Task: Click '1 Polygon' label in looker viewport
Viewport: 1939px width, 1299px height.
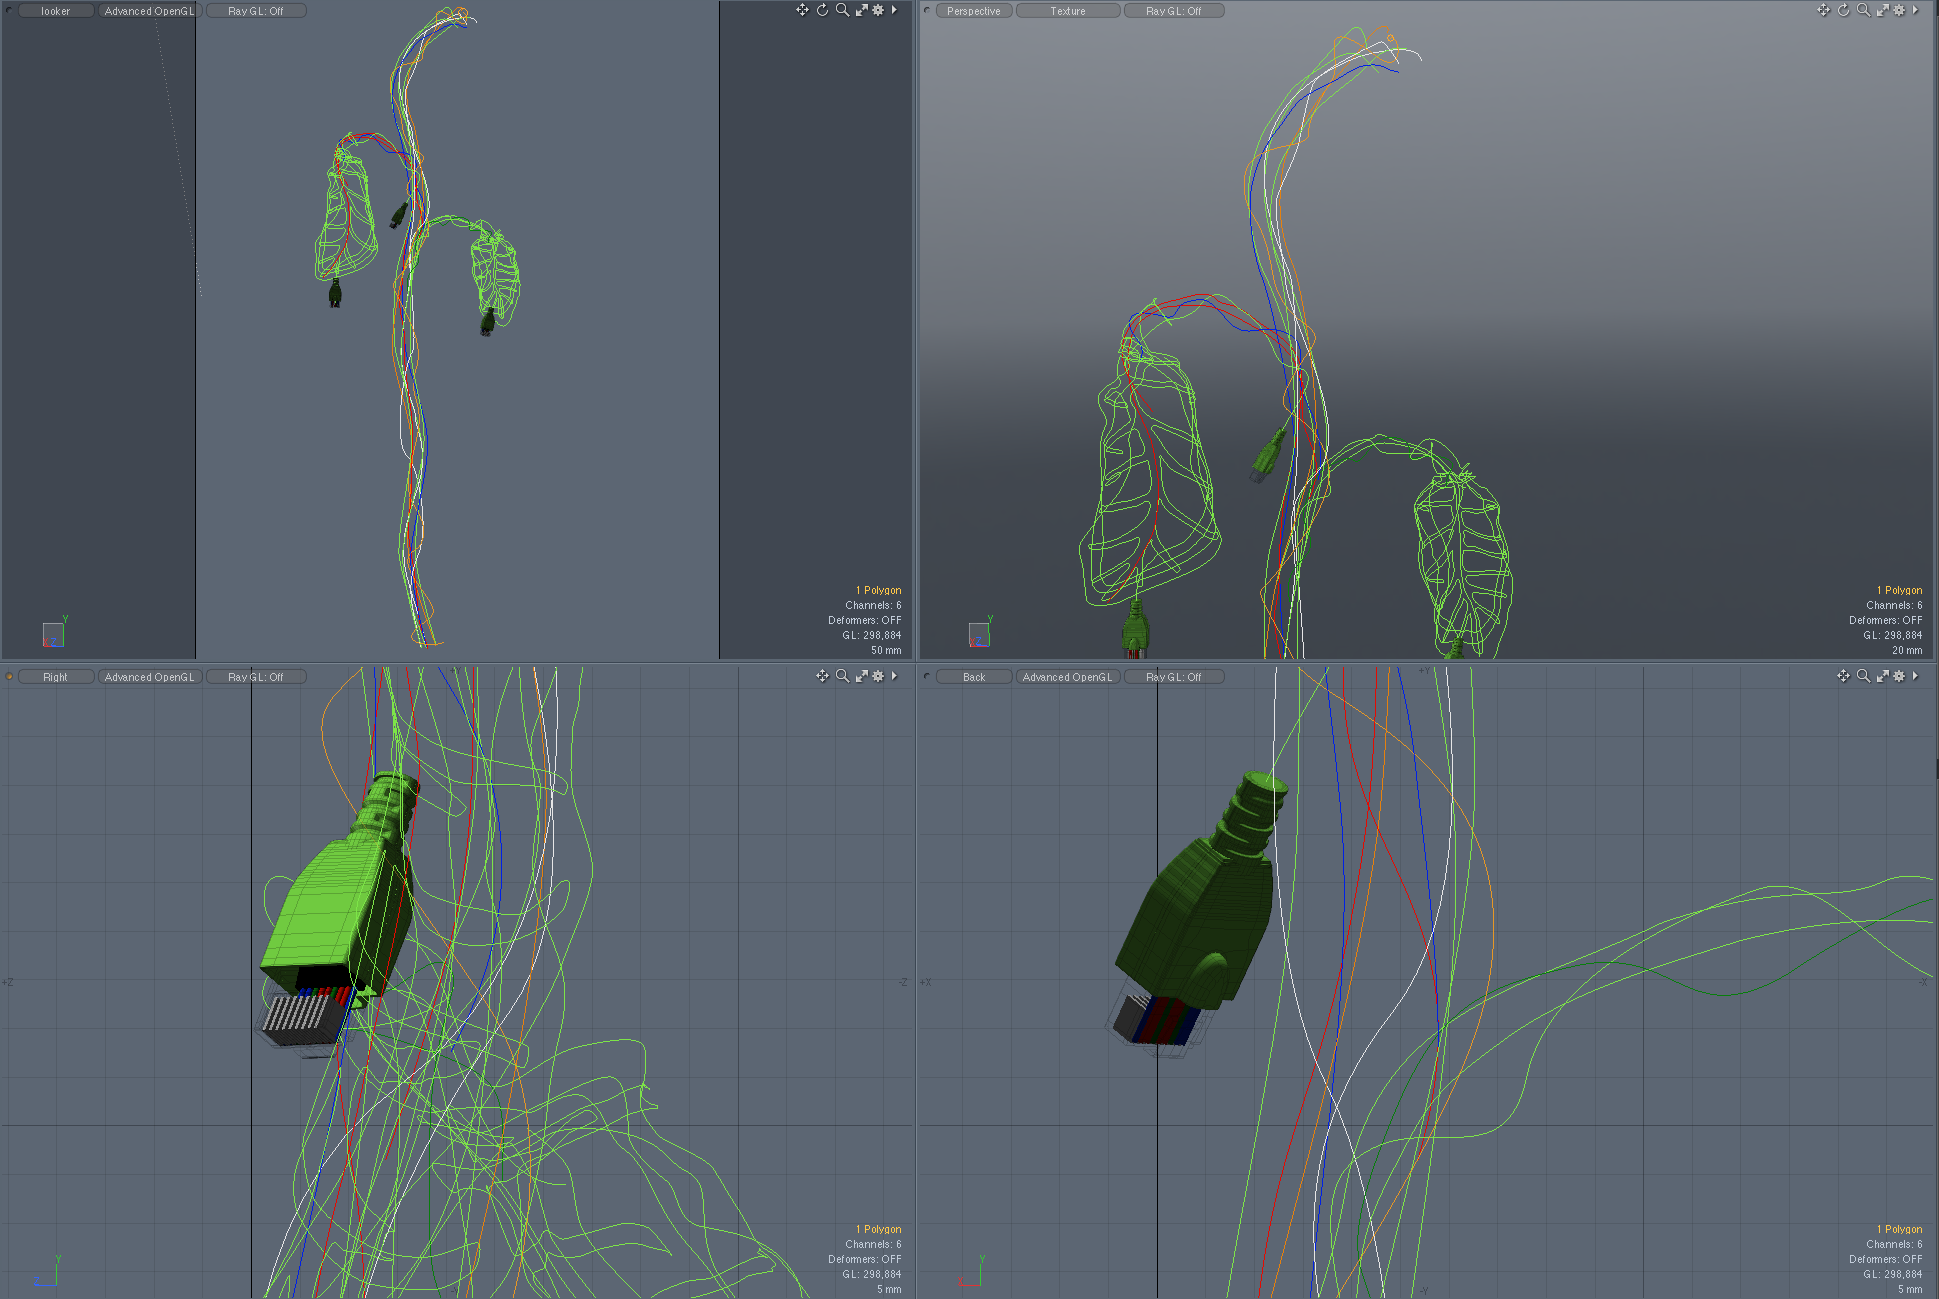Action: click(878, 590)
